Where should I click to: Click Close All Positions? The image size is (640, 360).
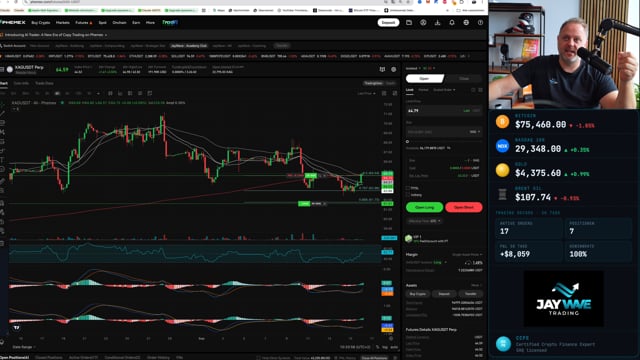(x=374, y=358)
